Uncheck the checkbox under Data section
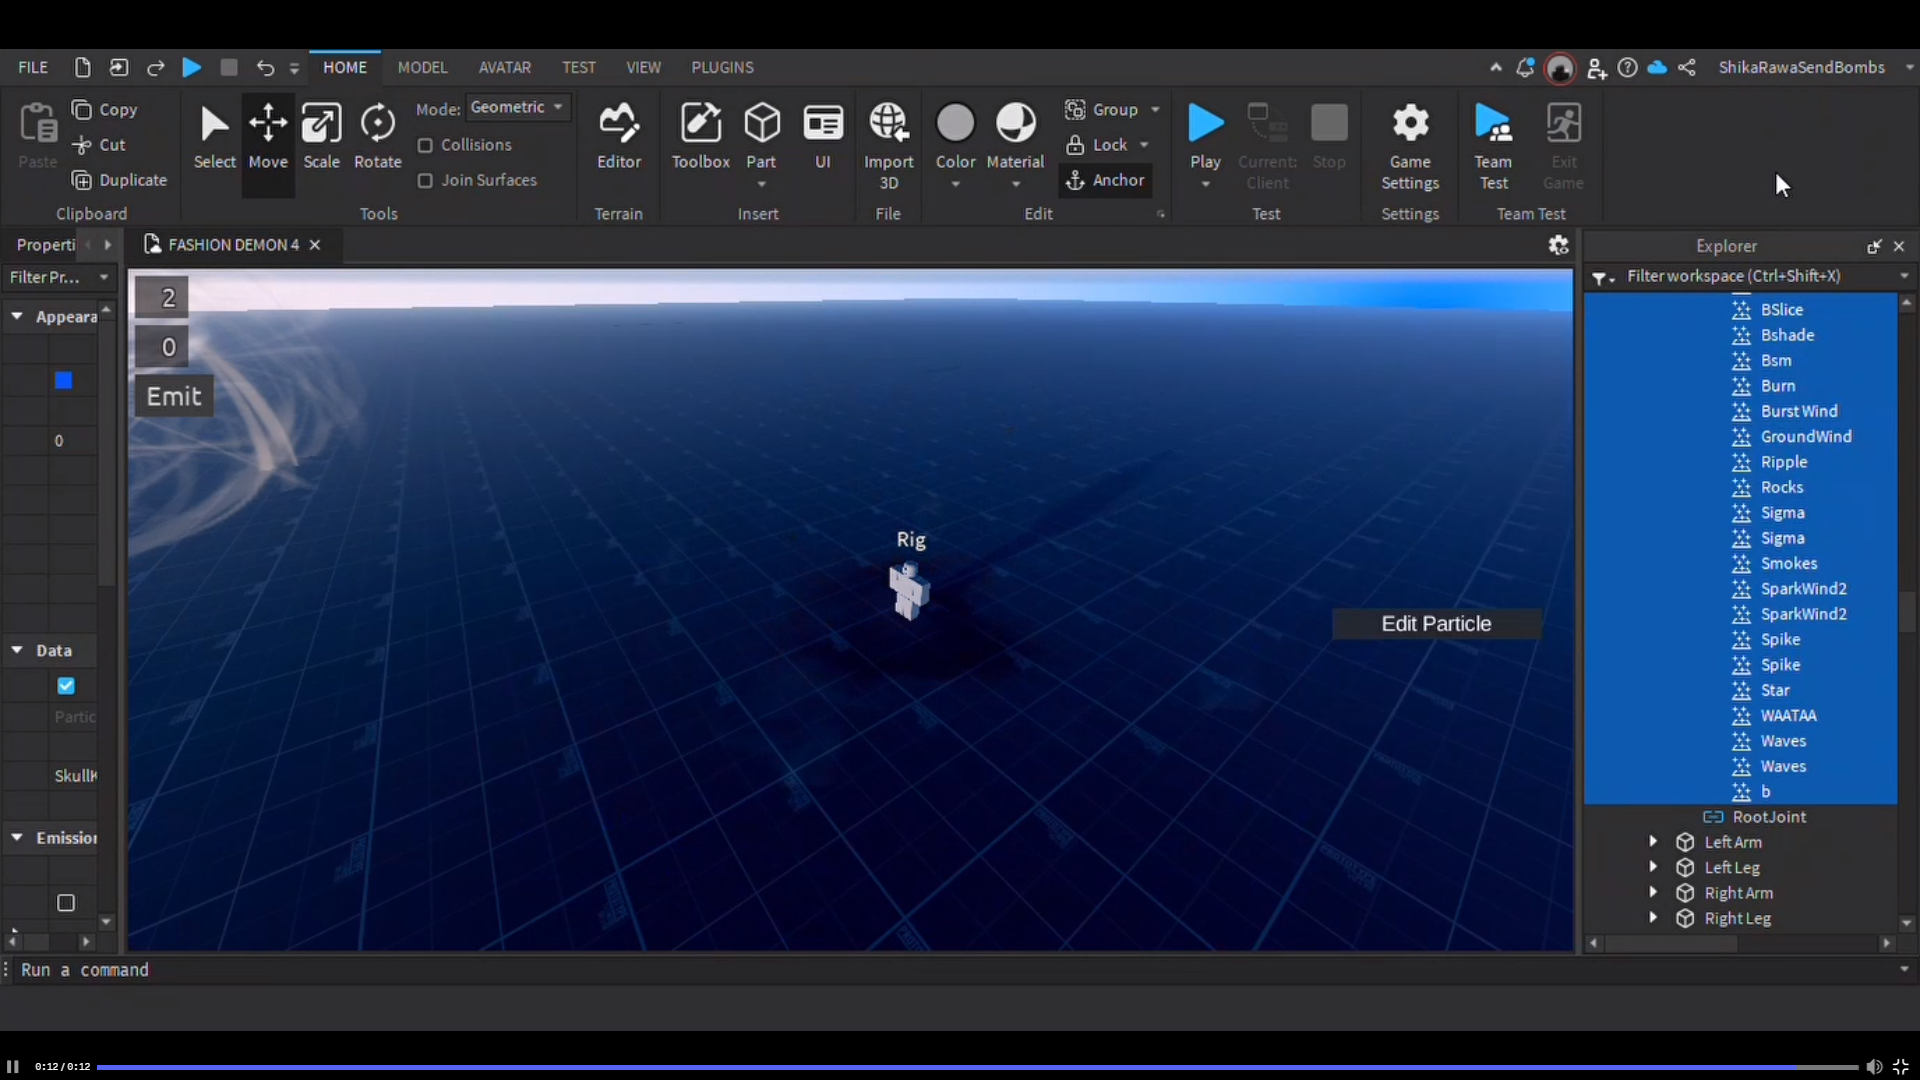1920x1080 pixels. [x=66, y=686]
